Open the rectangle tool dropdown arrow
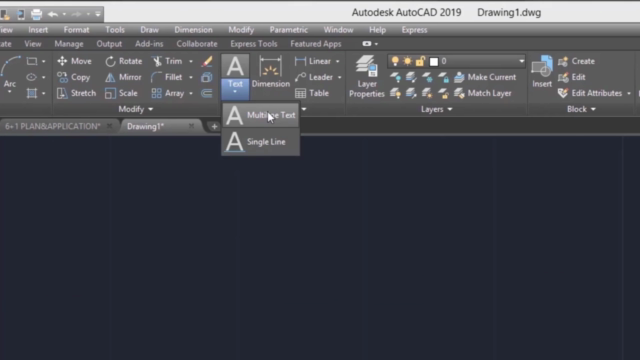640x360 pixels. point(43,61)
